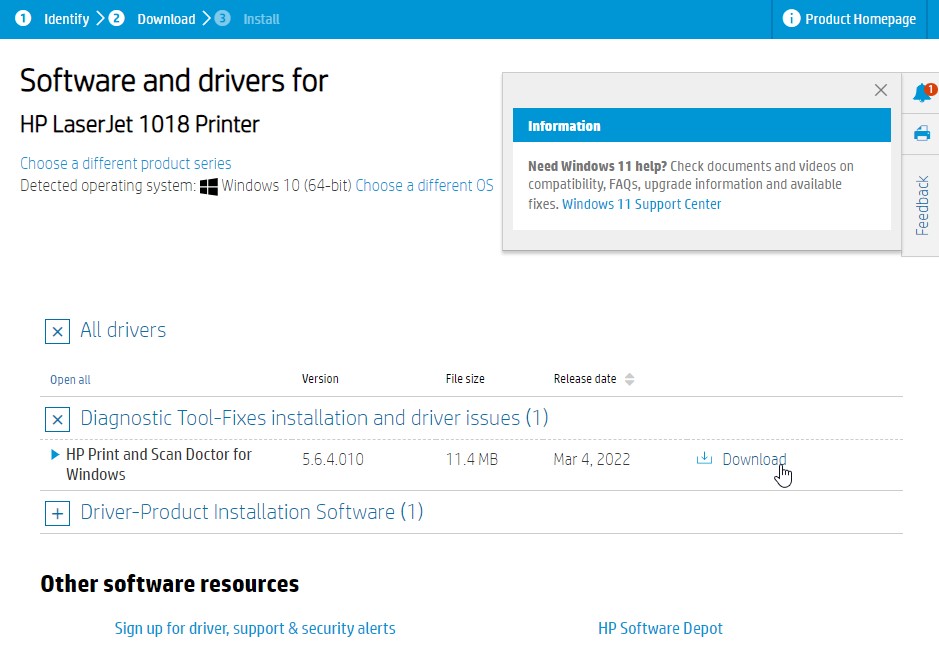Open Windows 11 Support Center link
This screenshot has height=670, width=939.
(641, 204)
